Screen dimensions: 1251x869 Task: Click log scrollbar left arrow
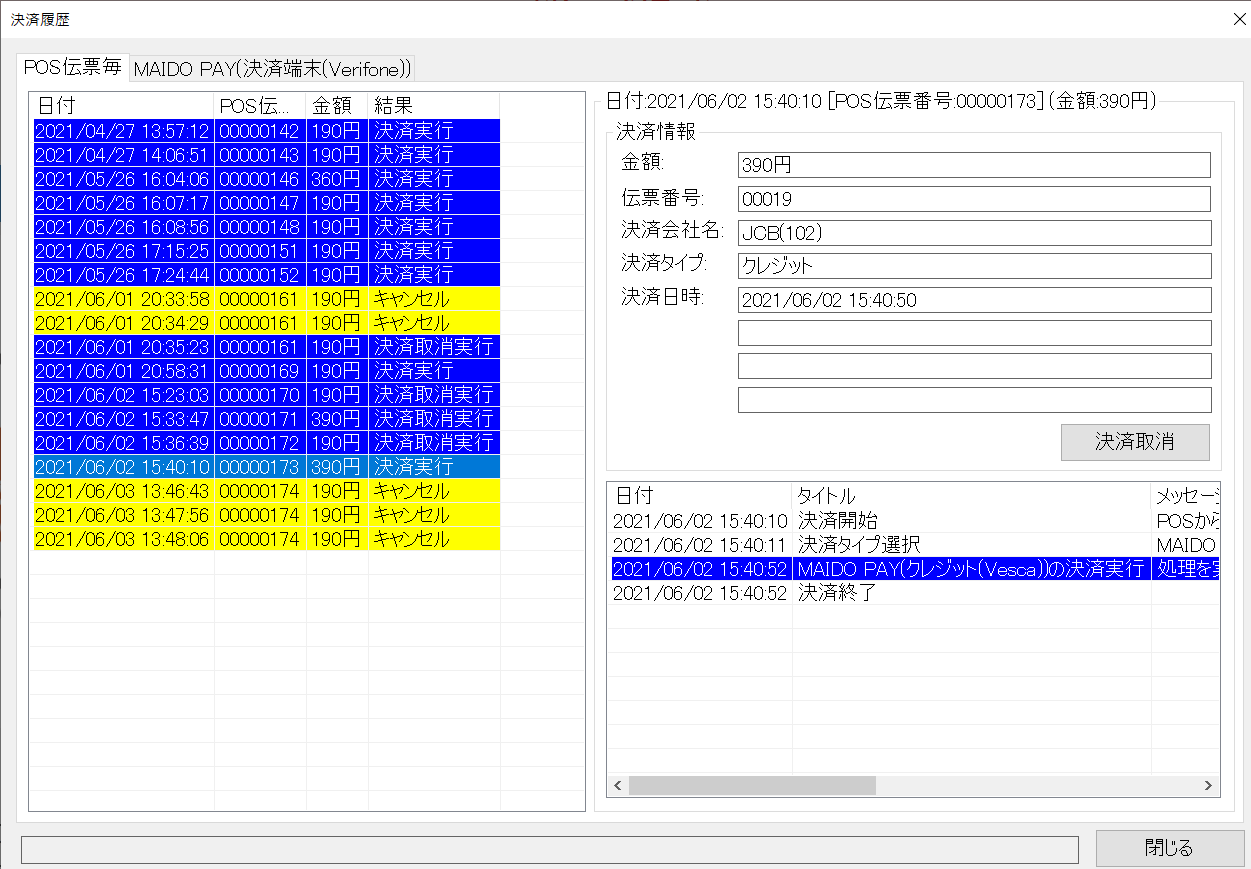(x=617, y=786)
